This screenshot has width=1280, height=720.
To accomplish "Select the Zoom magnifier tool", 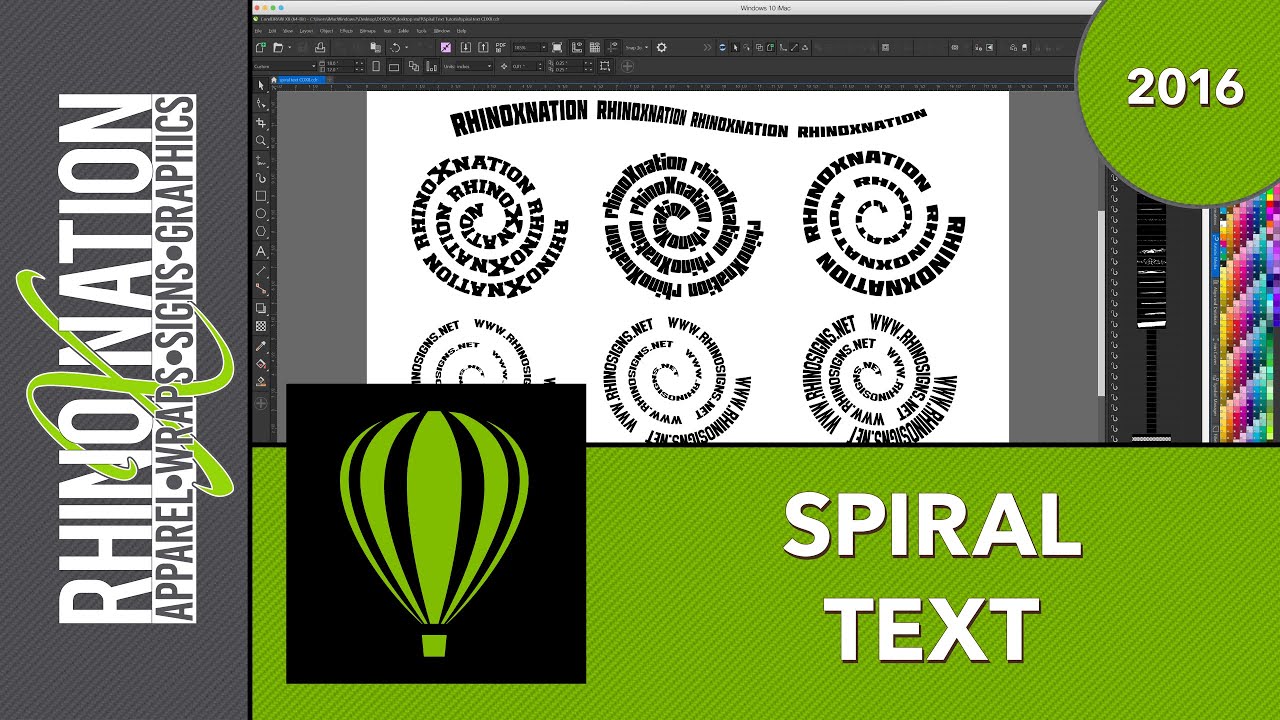I will (x=261, y=140).
